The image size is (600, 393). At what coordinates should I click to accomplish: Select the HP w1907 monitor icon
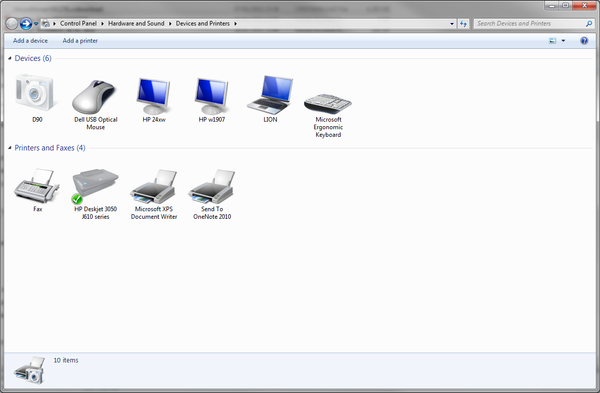[x=212, y=95]
